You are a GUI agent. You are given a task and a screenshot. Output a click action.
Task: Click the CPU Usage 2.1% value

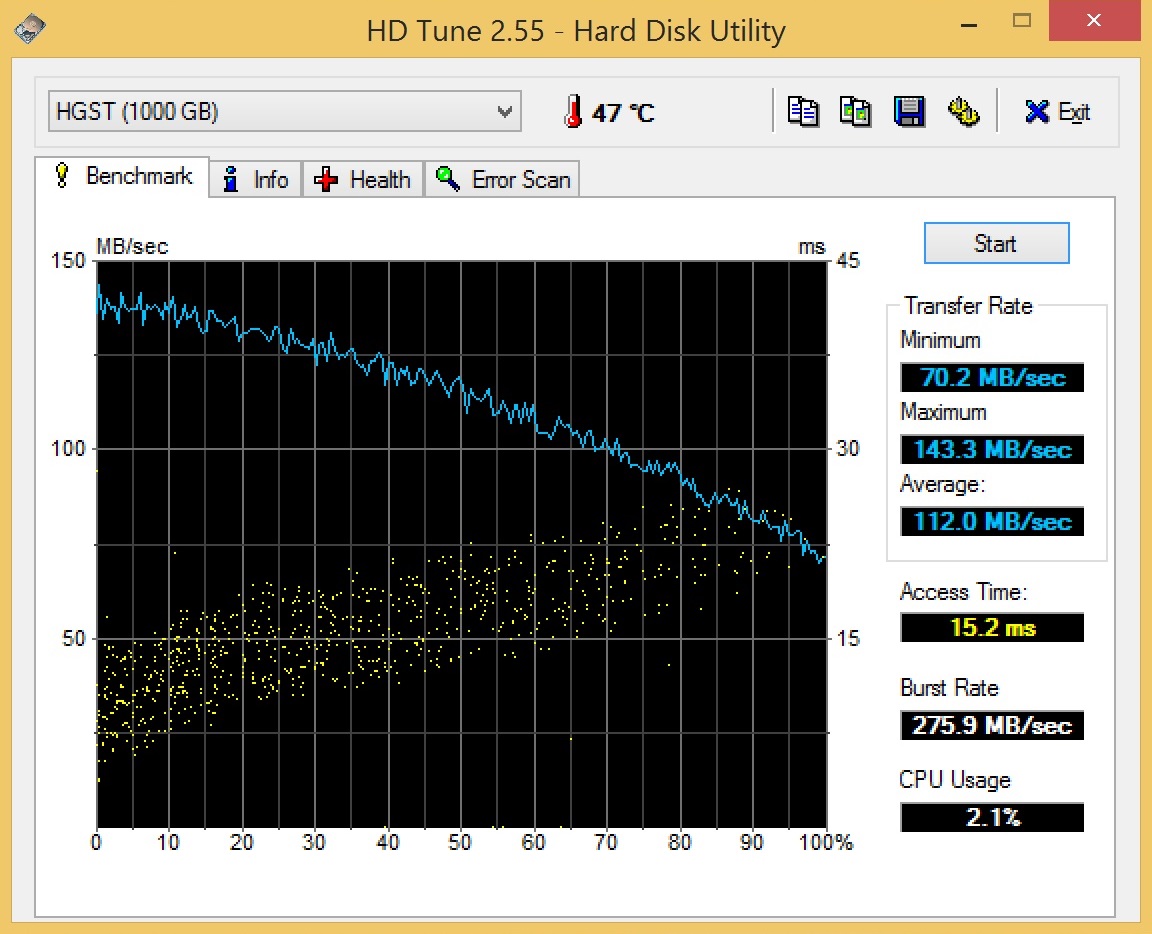(991, 817)
